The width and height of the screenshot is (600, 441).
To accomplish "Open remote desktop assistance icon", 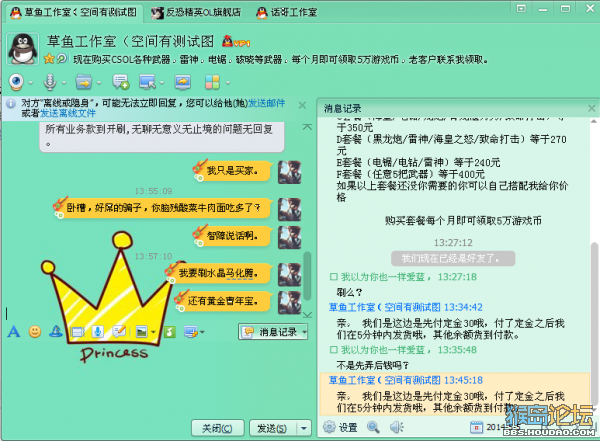I will pyautogui.click(x=148, y=82).
